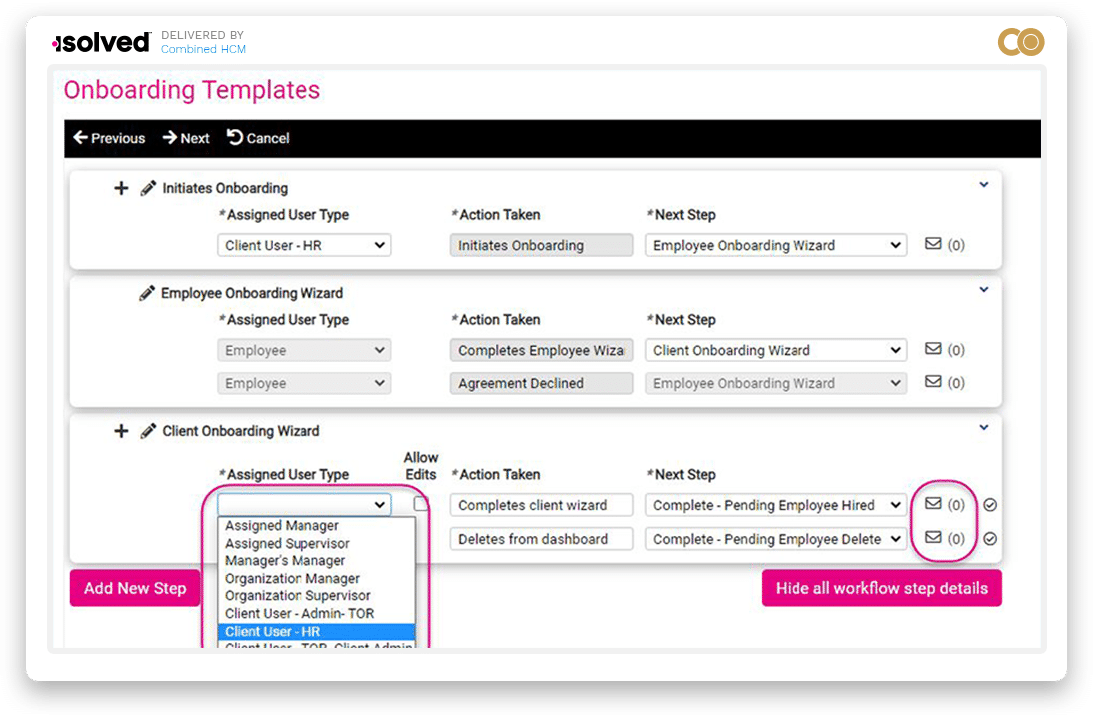
Task: Click the Onboarding Templates heading
Action: coord(192,90)
